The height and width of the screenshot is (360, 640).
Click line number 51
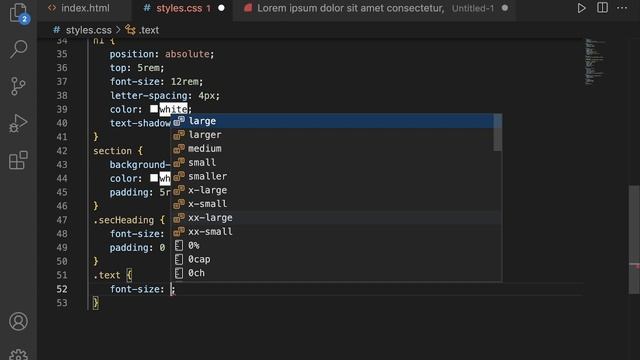[x=62, y=275]
